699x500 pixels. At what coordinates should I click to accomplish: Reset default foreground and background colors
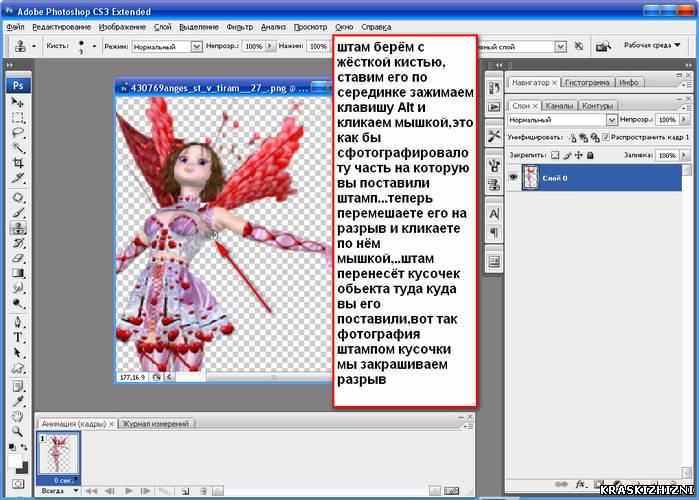click(12, 447)
